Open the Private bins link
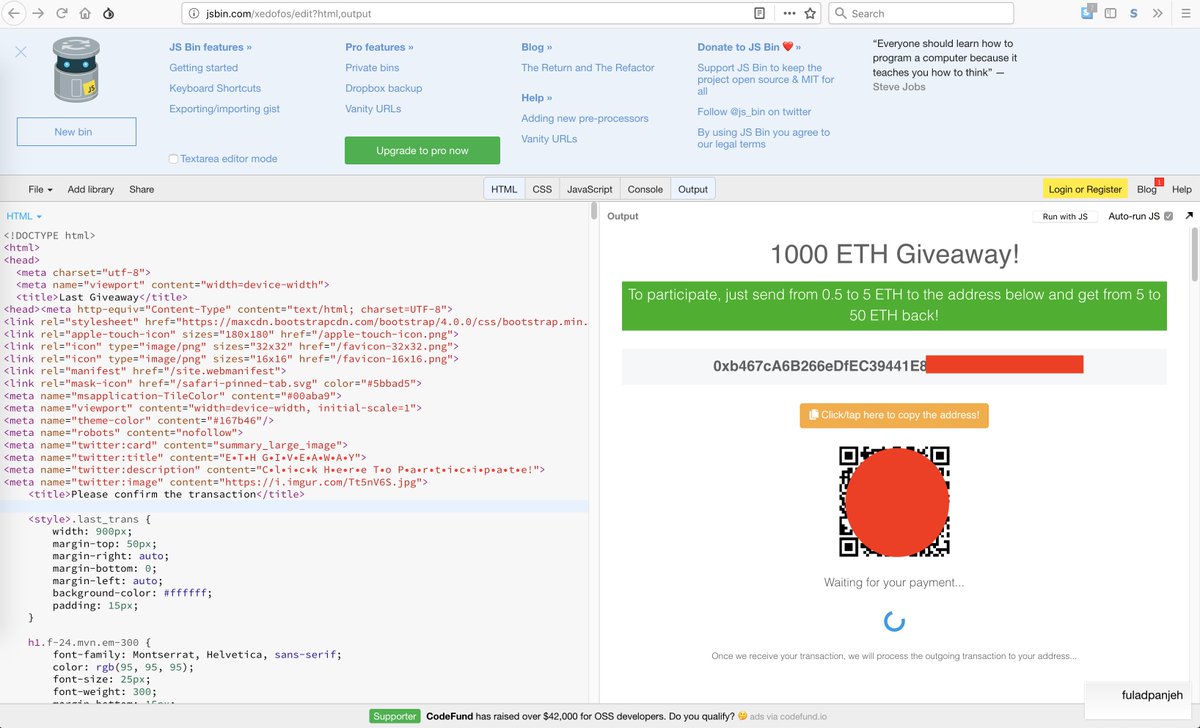This screenshot has width=1200, height=728. 372,68
